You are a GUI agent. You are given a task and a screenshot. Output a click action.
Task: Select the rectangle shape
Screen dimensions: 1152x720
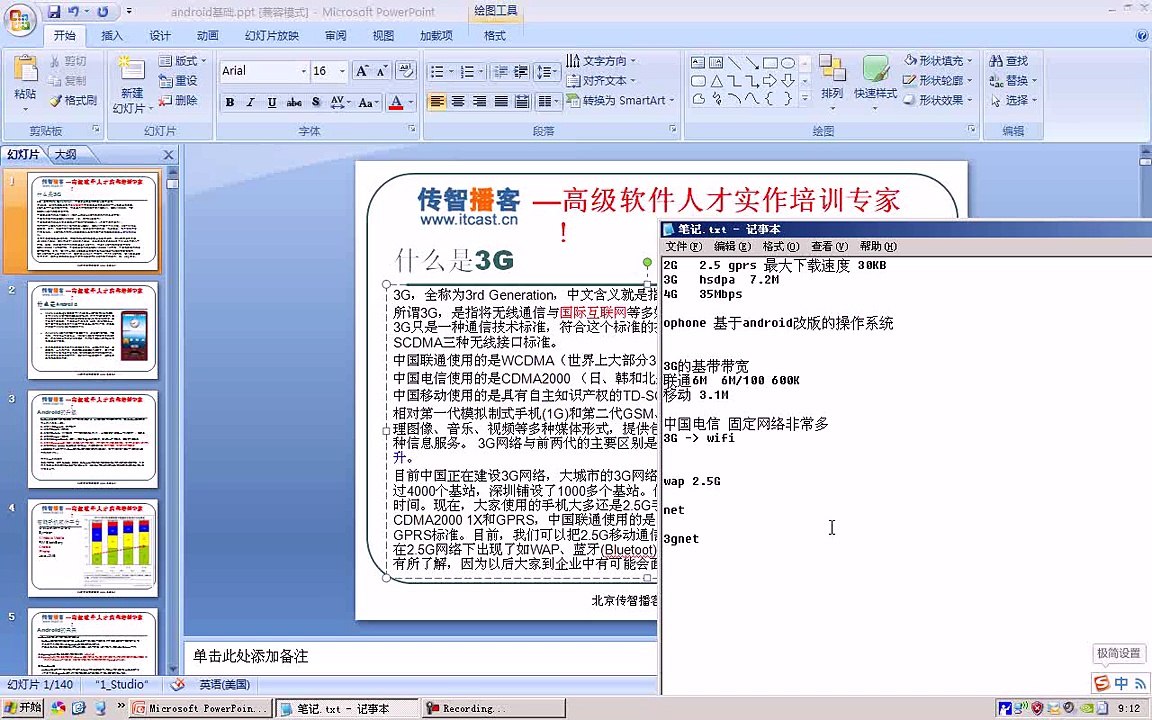click(x=769, y=62)
